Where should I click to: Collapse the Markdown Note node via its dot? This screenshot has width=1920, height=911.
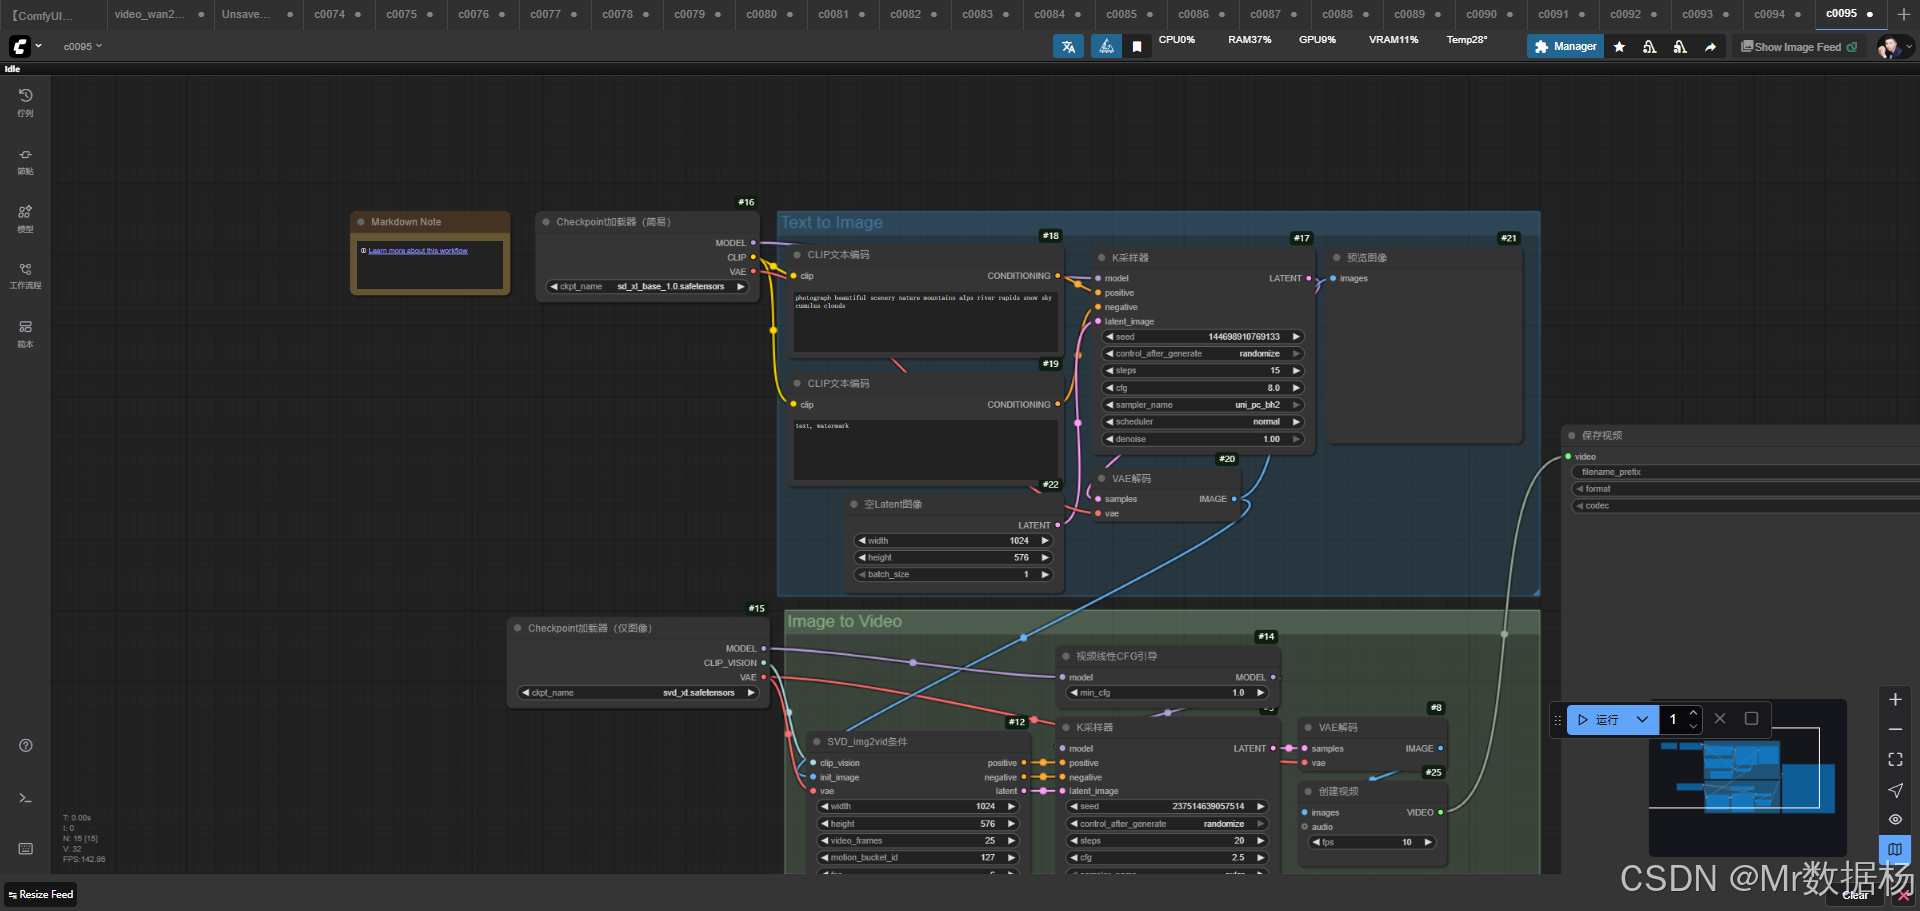(361, 222)
